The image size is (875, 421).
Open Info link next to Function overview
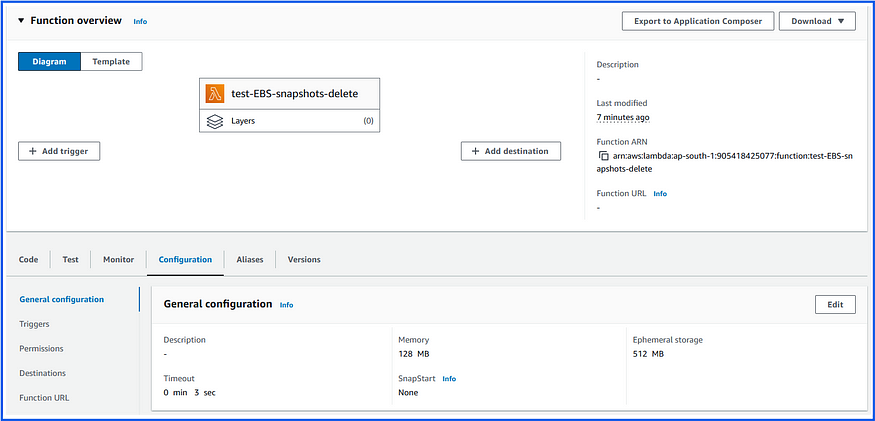pyautogui.click(x=140, y=22)
